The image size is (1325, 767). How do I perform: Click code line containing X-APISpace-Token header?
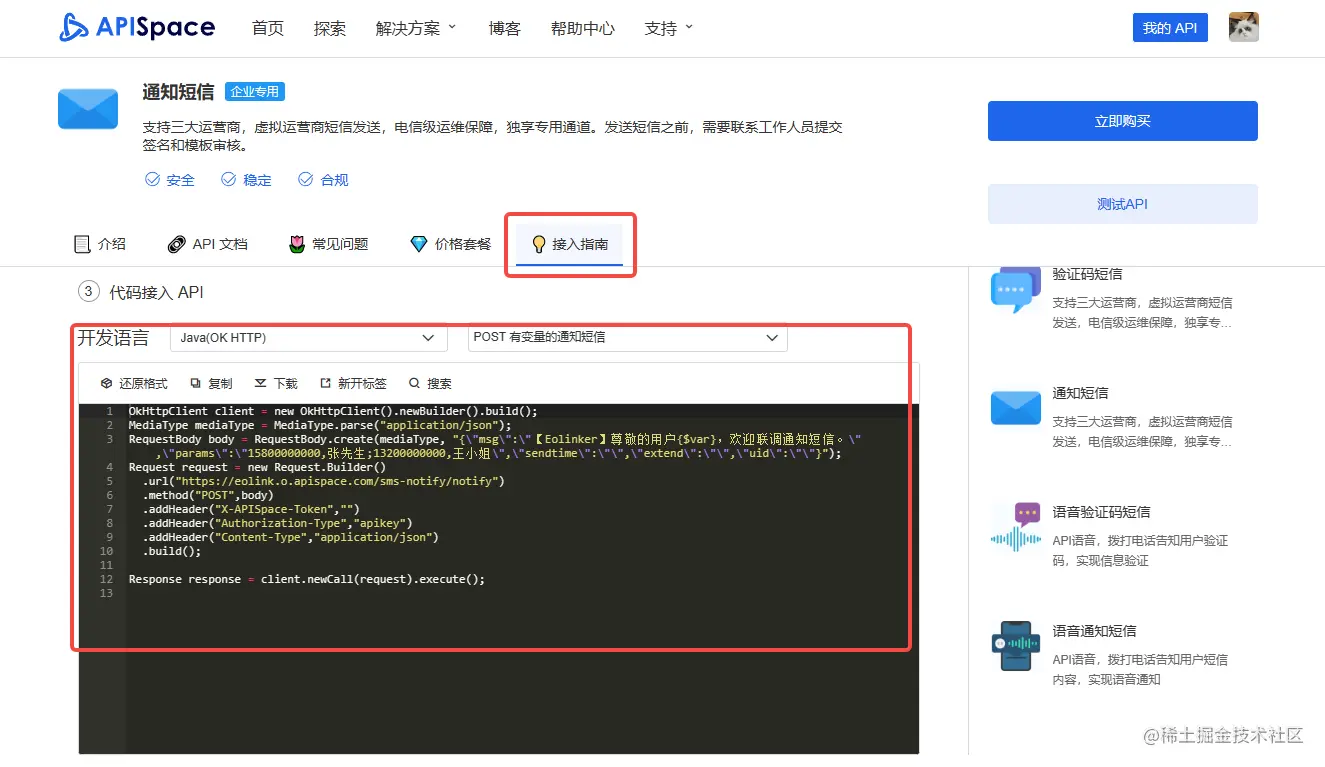click(251, 509)
